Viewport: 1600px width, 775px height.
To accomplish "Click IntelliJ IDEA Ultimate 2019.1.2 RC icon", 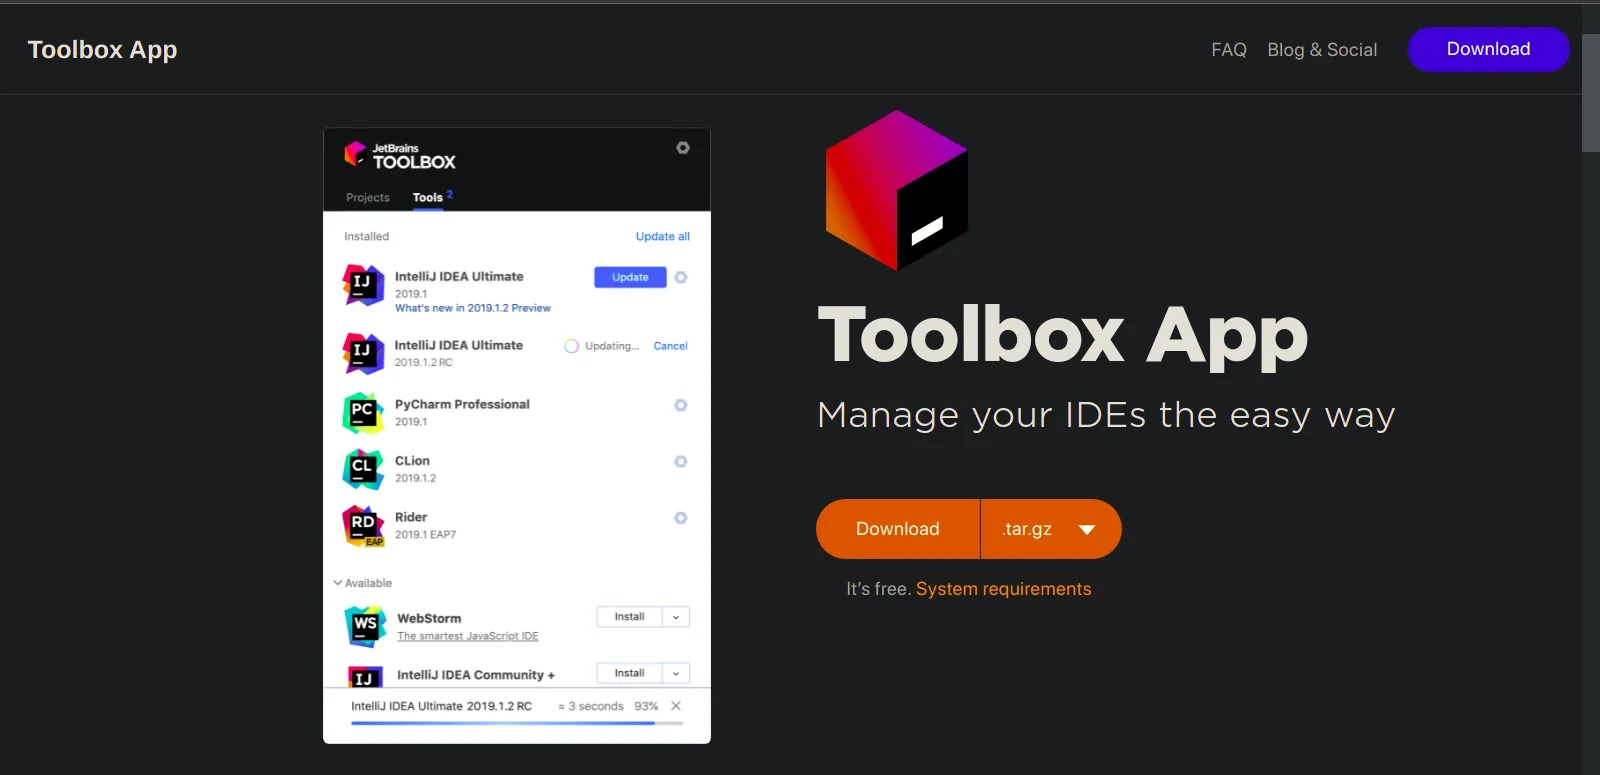I will 363,353.
